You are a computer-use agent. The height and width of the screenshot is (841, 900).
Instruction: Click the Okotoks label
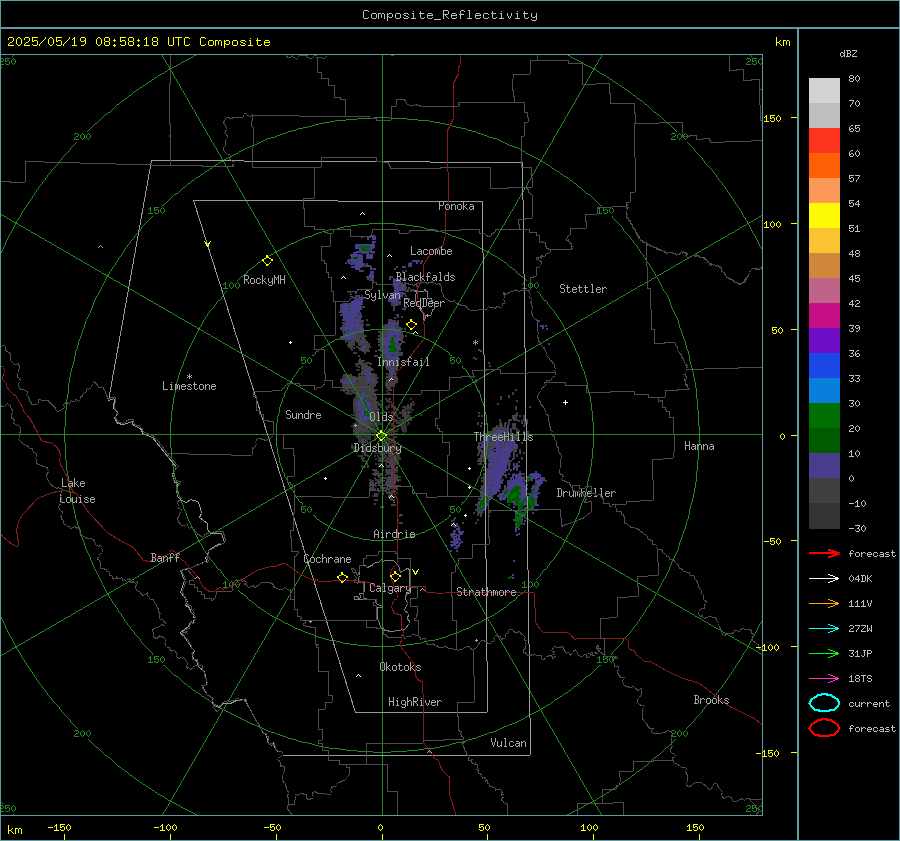(x=400, y=666)
